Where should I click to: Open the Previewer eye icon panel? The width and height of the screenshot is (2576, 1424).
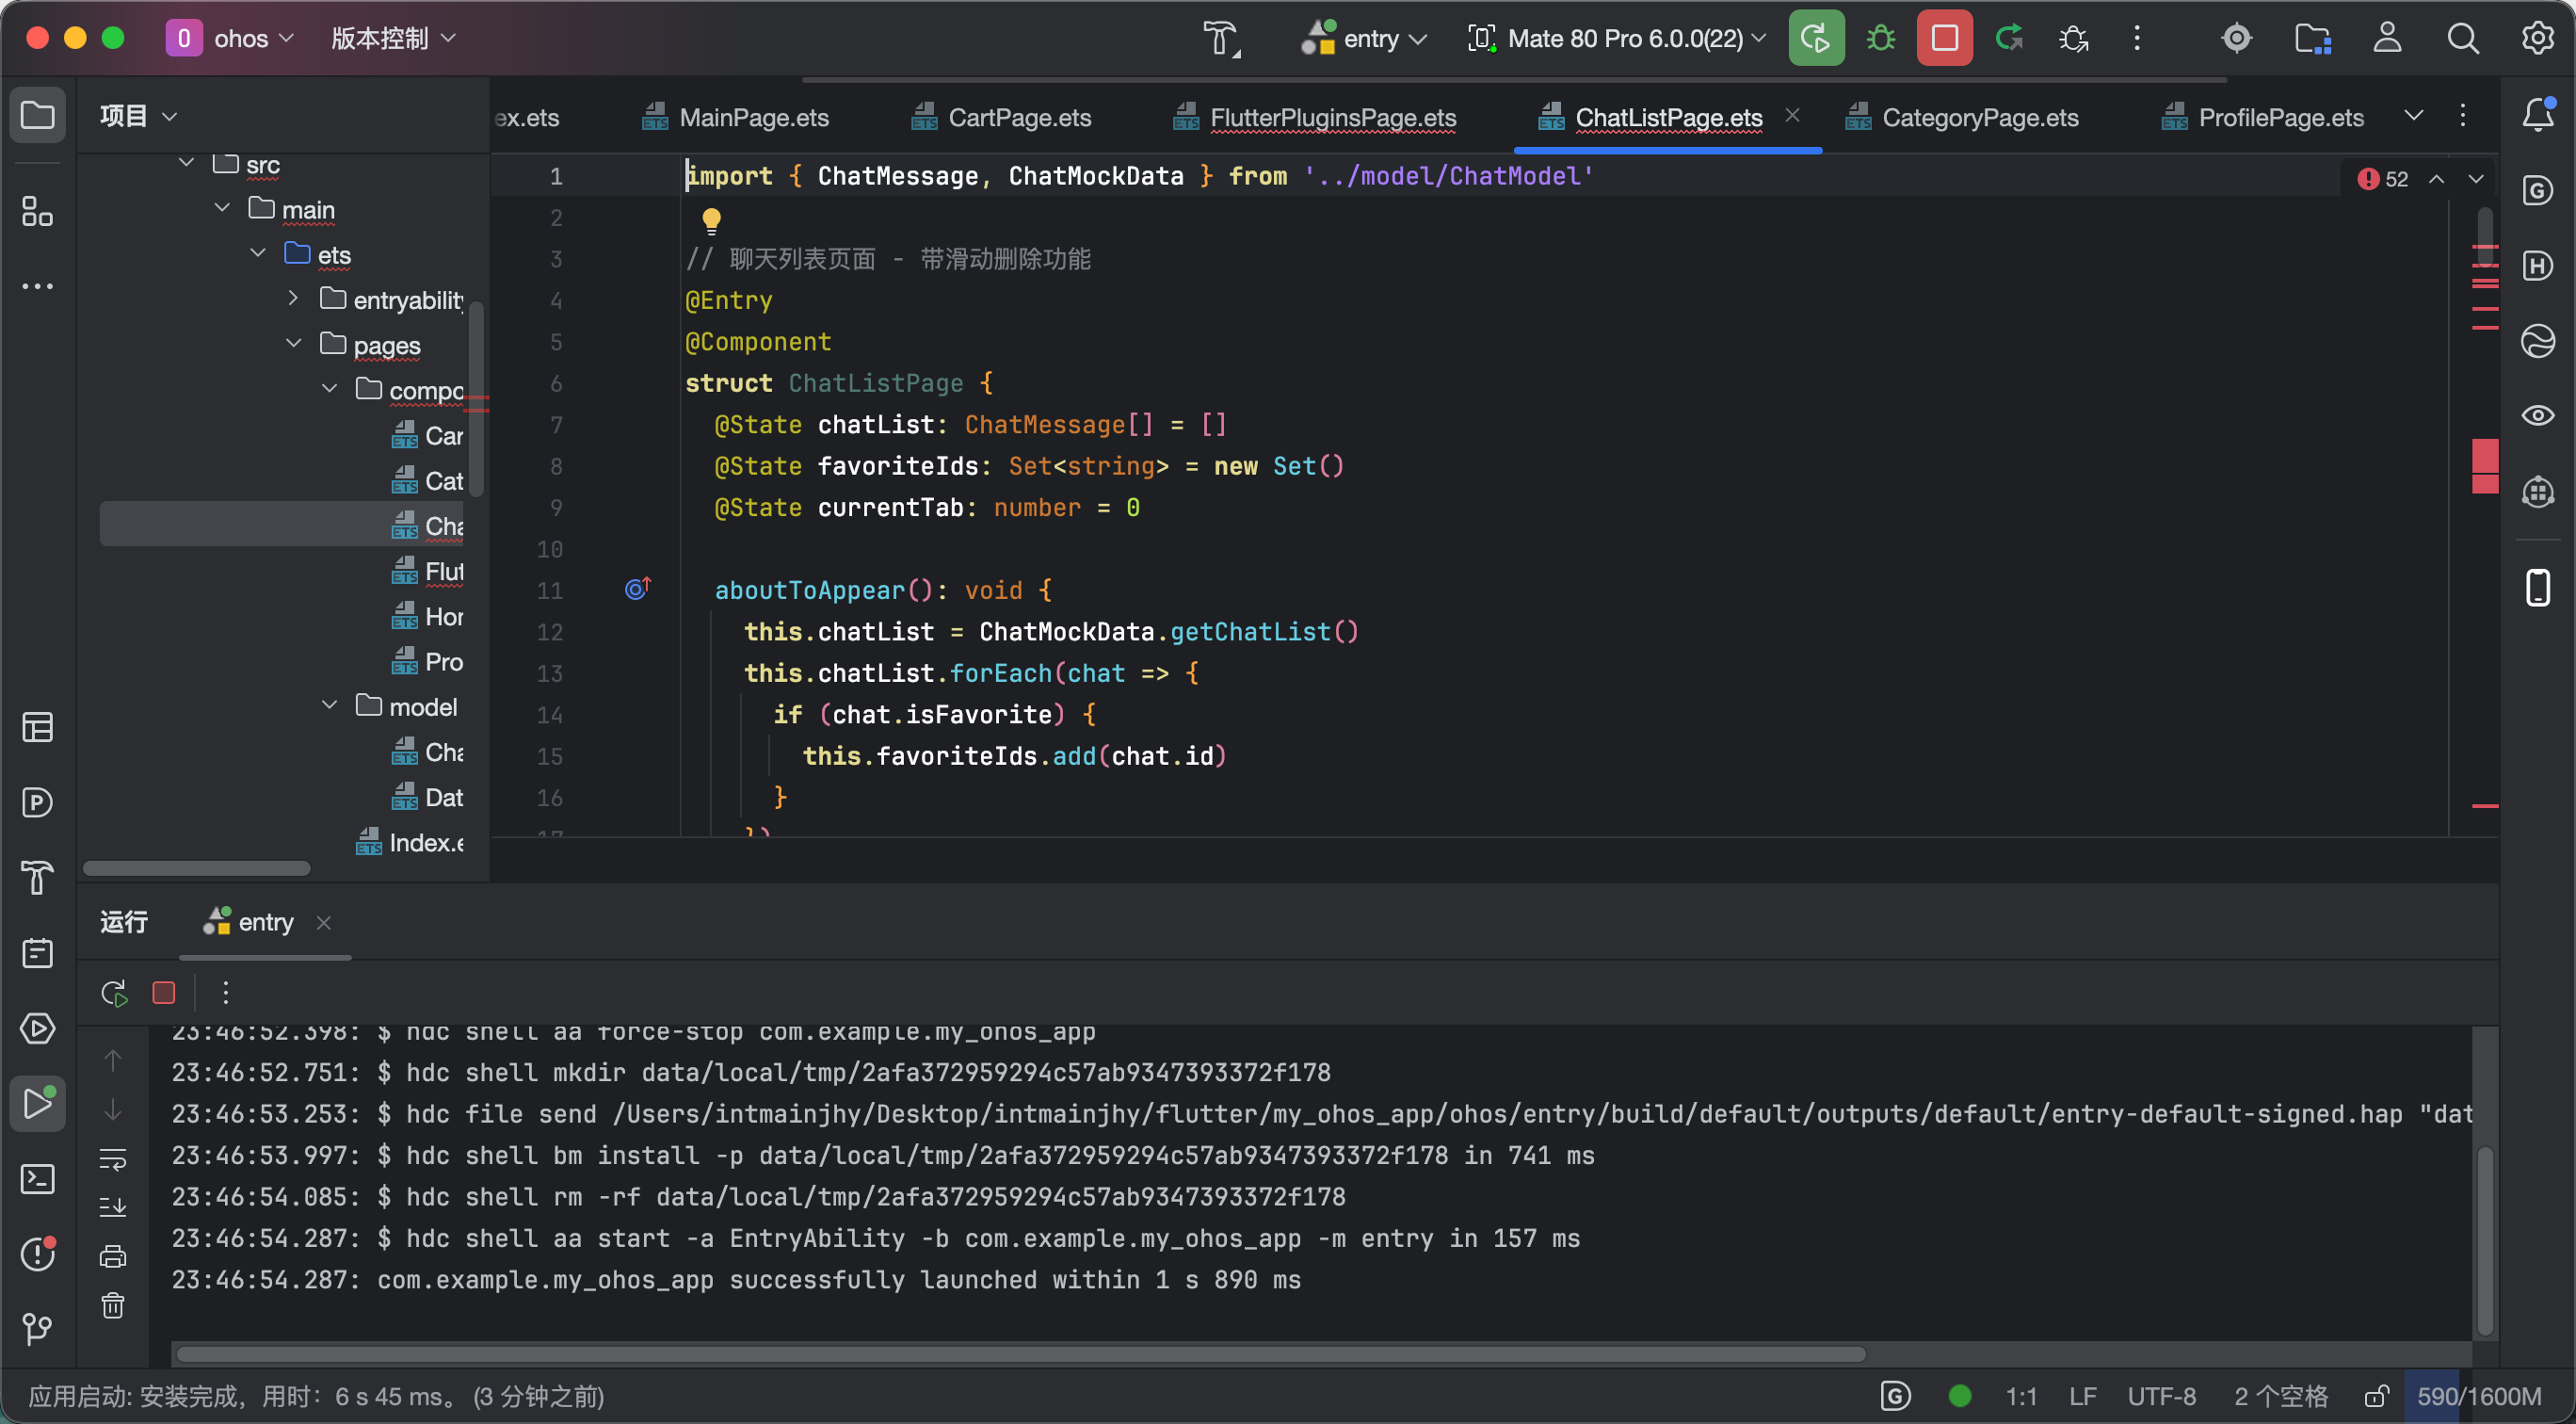click(2538, 415)
